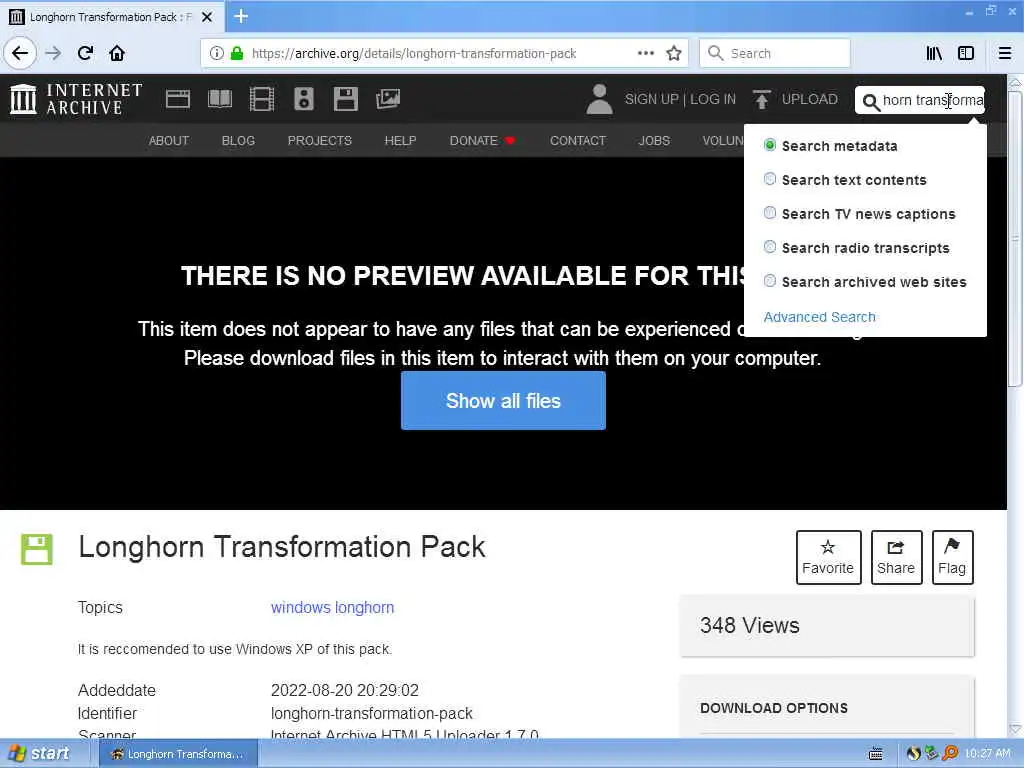Go back to the previous page
This screenshot has height=768, width=1024.
point(20,54)
